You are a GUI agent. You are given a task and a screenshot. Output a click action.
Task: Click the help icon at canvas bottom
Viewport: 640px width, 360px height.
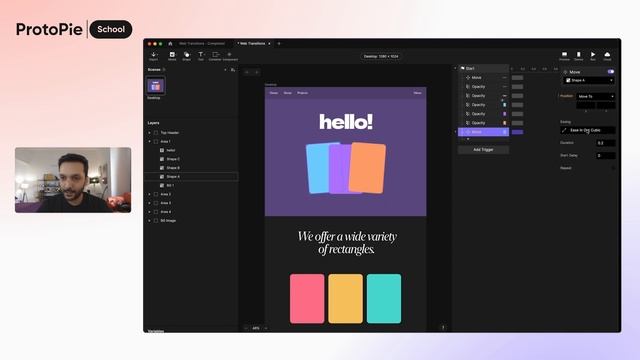point(443,327)
